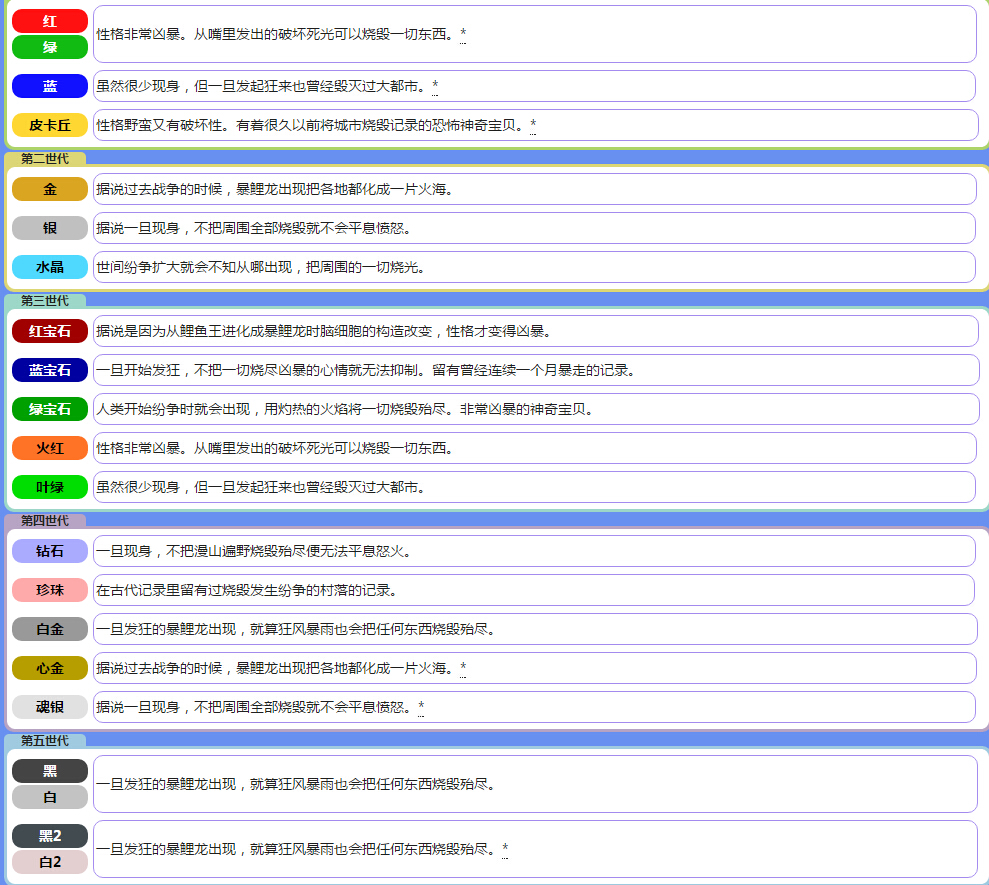Click the 第四世代 section header
The image size is (989, 885).
click(45, 520)
